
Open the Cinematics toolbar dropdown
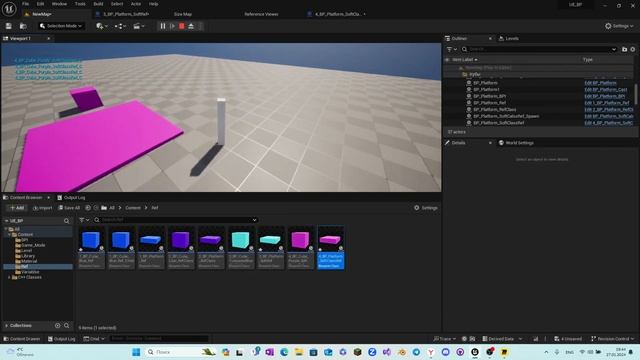coord(139,26)
